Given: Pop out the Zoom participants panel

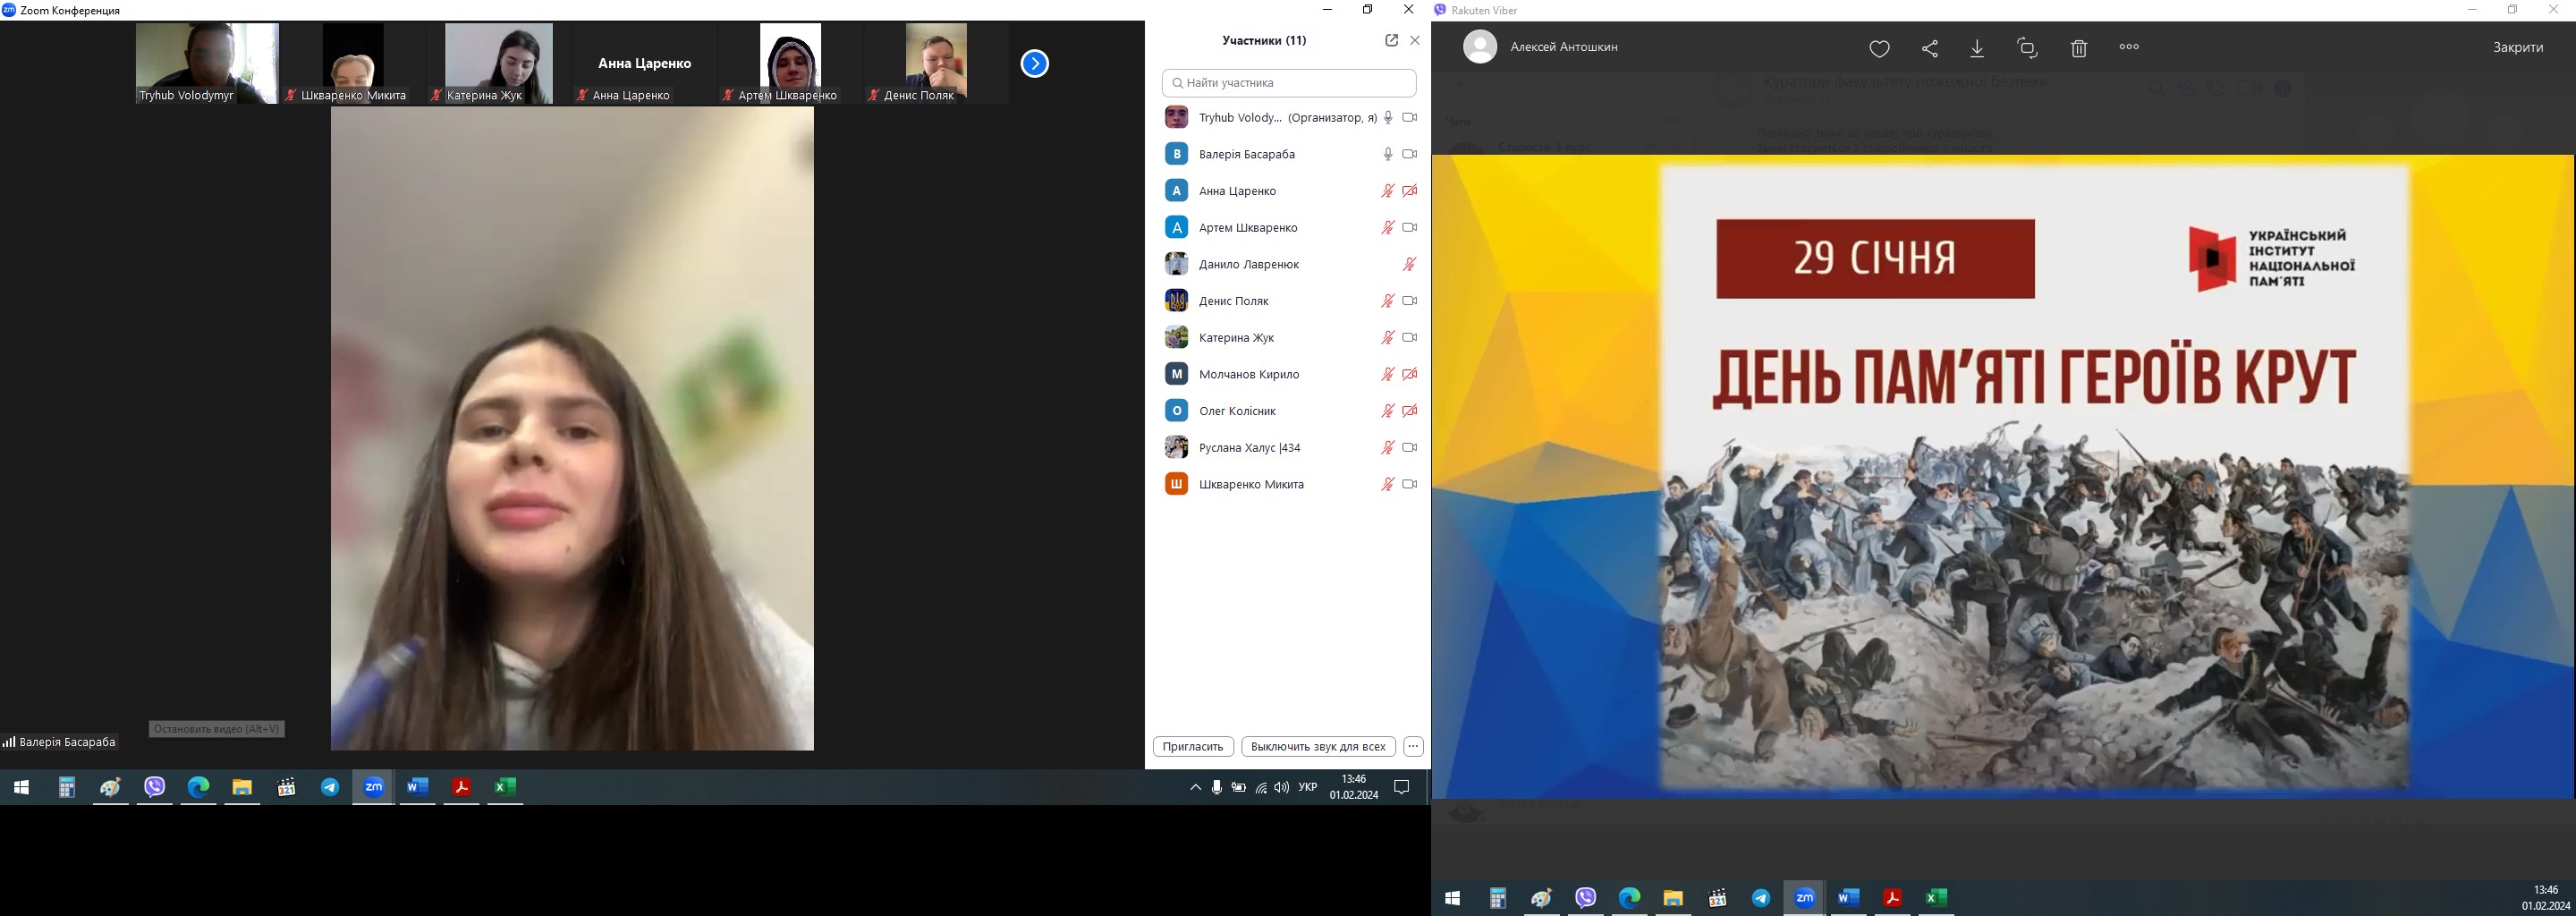Looking at the screenshot, I should coord(1391,40).
